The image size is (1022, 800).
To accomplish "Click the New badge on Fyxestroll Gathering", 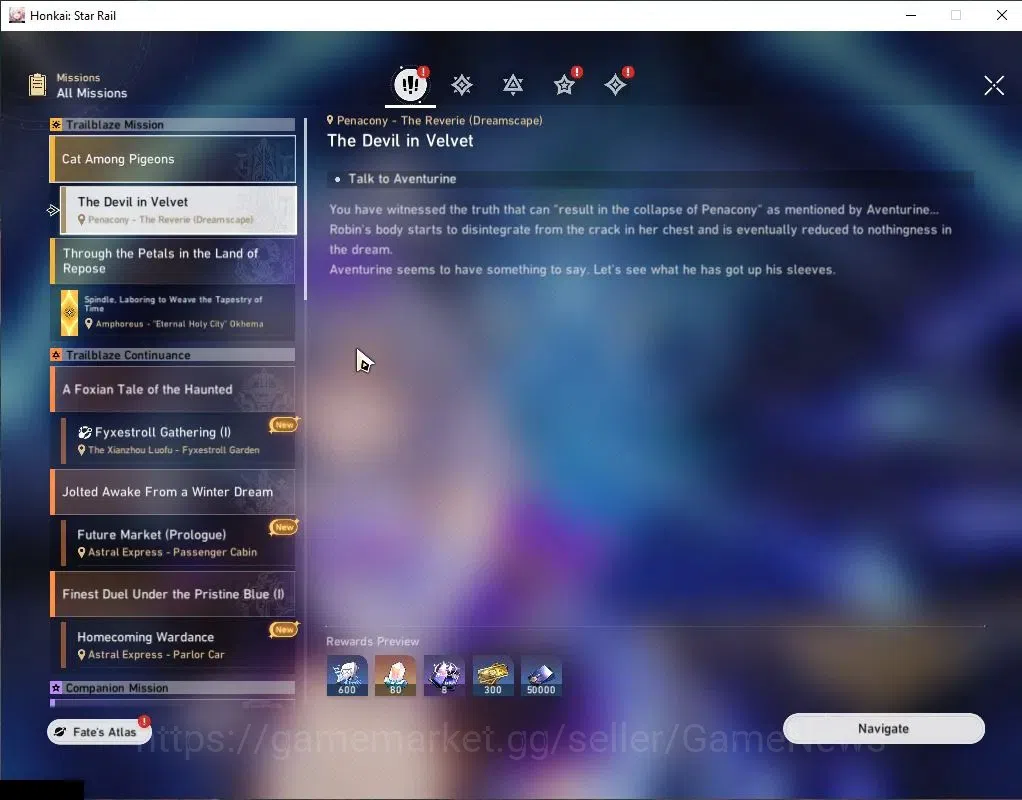I will click(284, 424).
